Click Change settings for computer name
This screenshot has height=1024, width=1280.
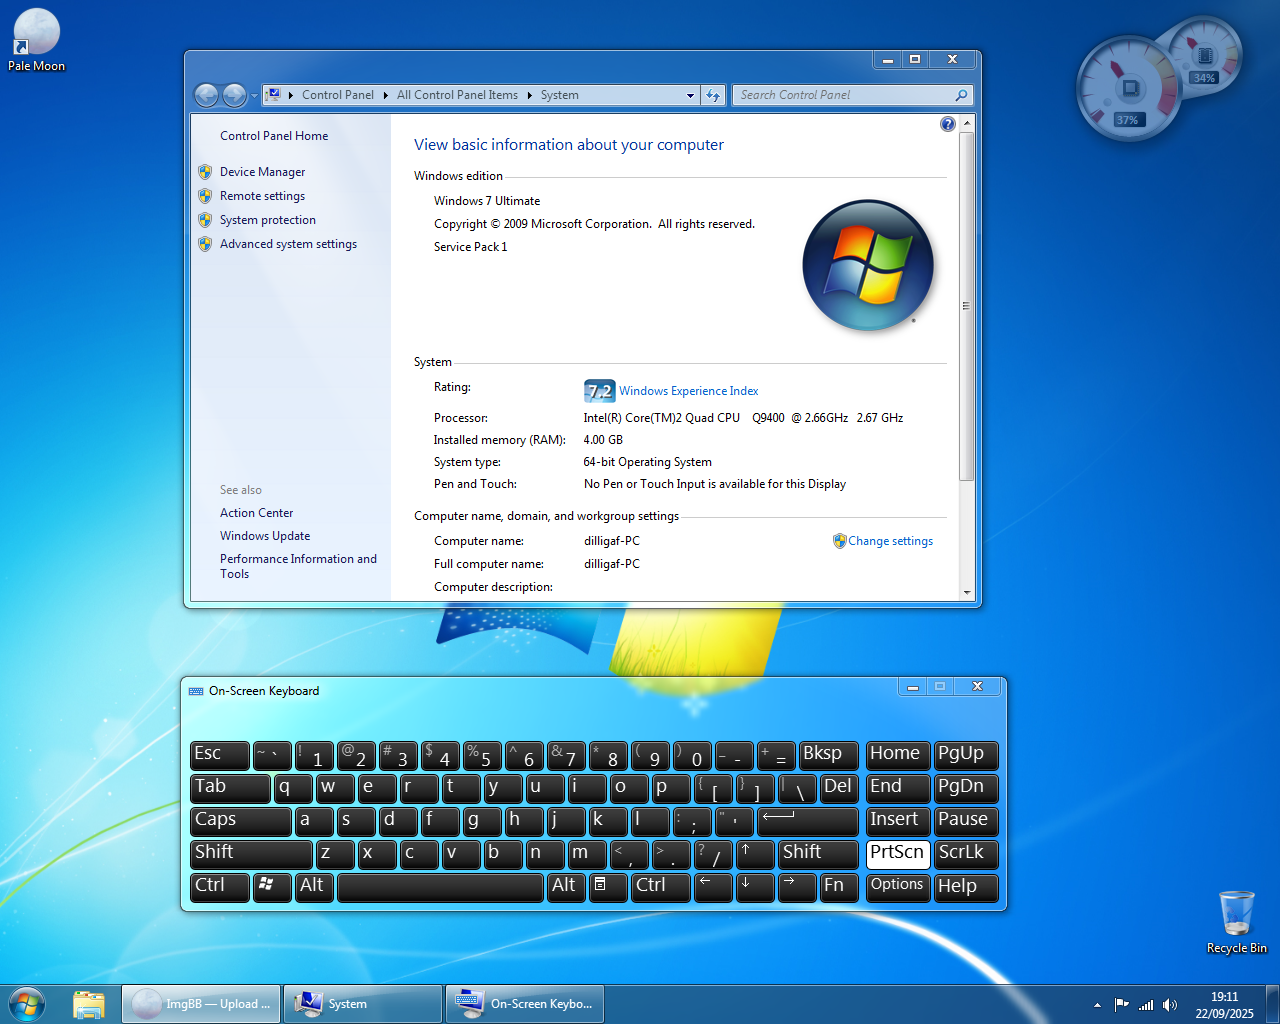[x=890, y=541]
